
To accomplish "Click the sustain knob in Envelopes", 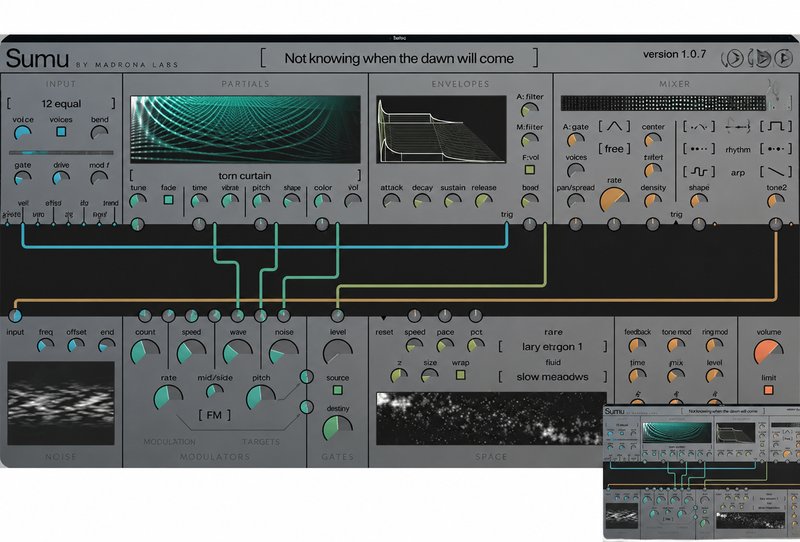I will (453, 201).
